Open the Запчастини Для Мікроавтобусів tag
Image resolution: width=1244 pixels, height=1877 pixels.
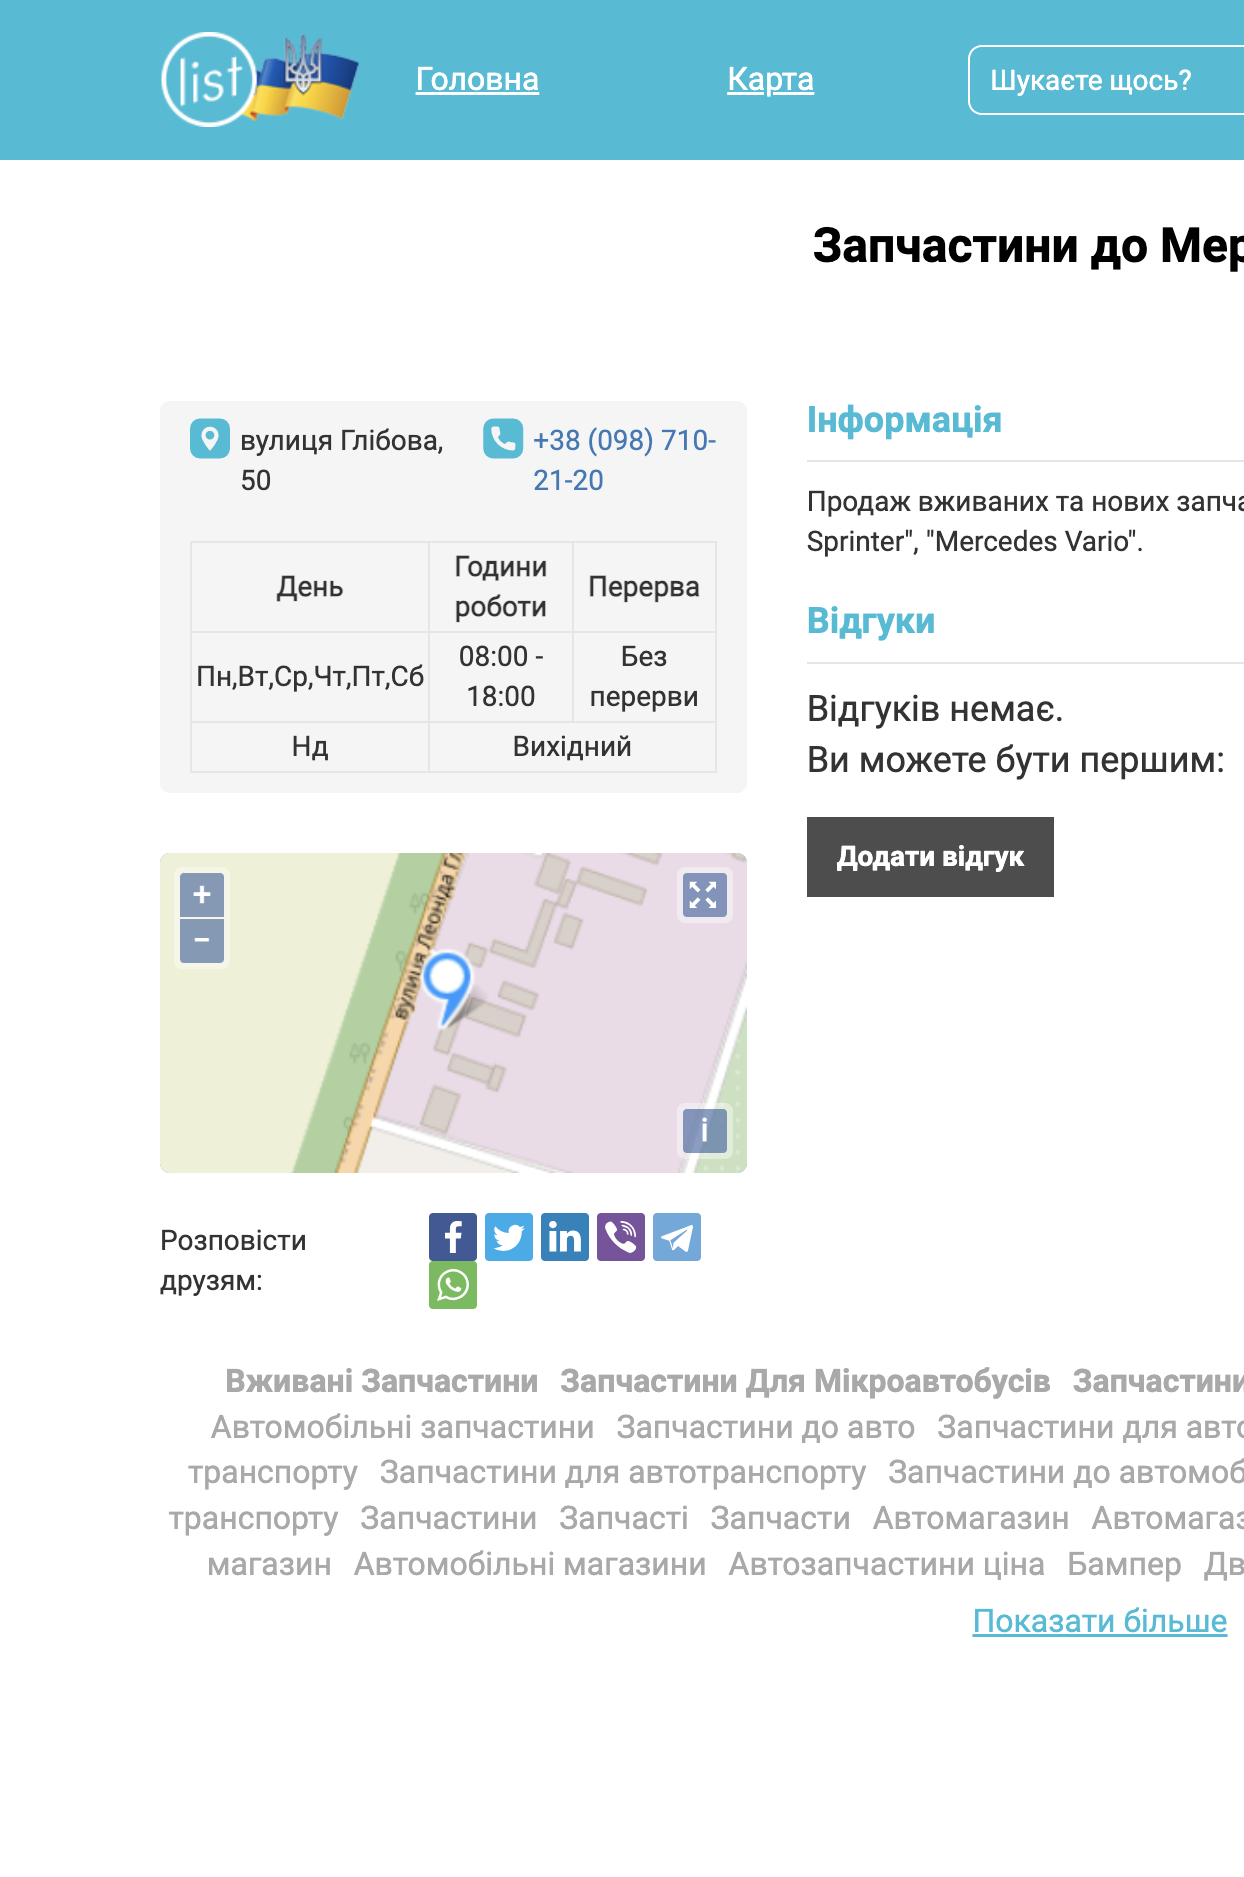pos(805,1381)
